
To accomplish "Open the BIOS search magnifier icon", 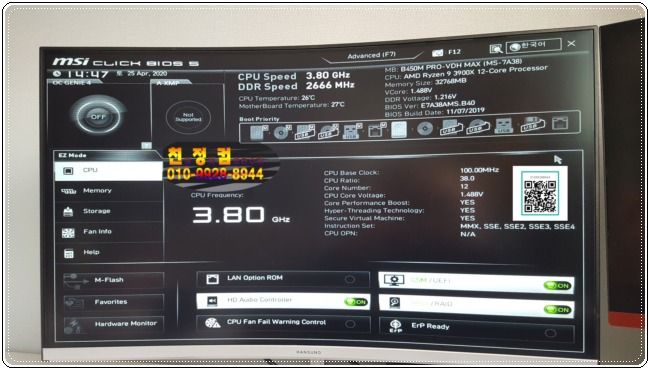I will click(x=496, y=49).
